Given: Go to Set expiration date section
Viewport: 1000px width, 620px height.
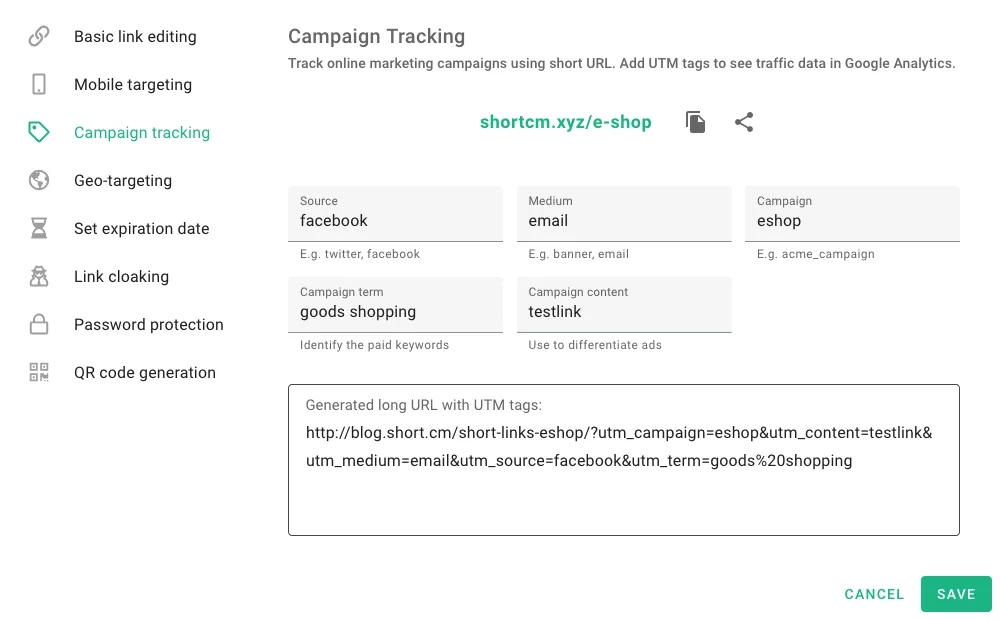Looking at the screenshot, I should (142, 229).
